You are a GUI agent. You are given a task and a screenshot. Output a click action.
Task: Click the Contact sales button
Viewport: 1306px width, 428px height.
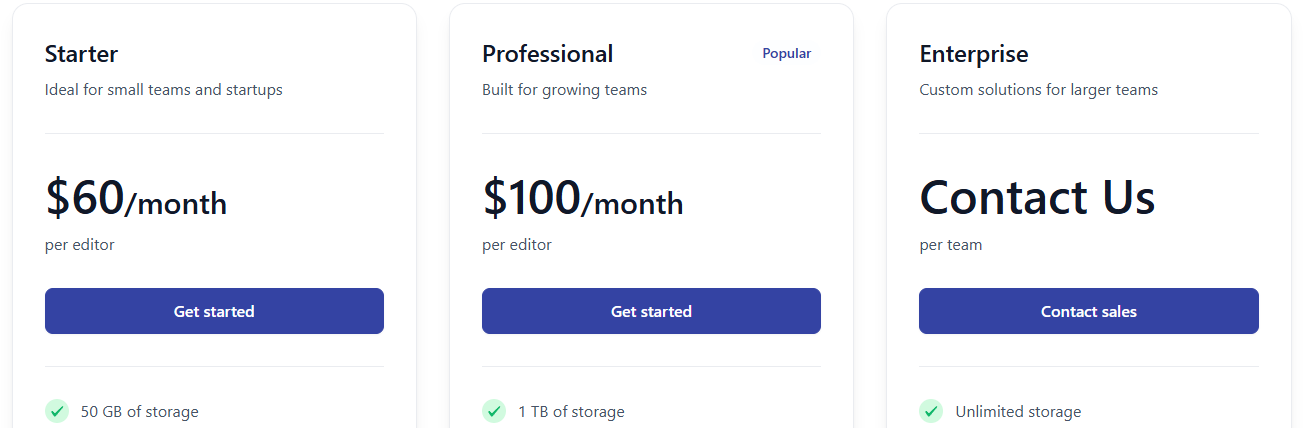tap(1088, 311)
